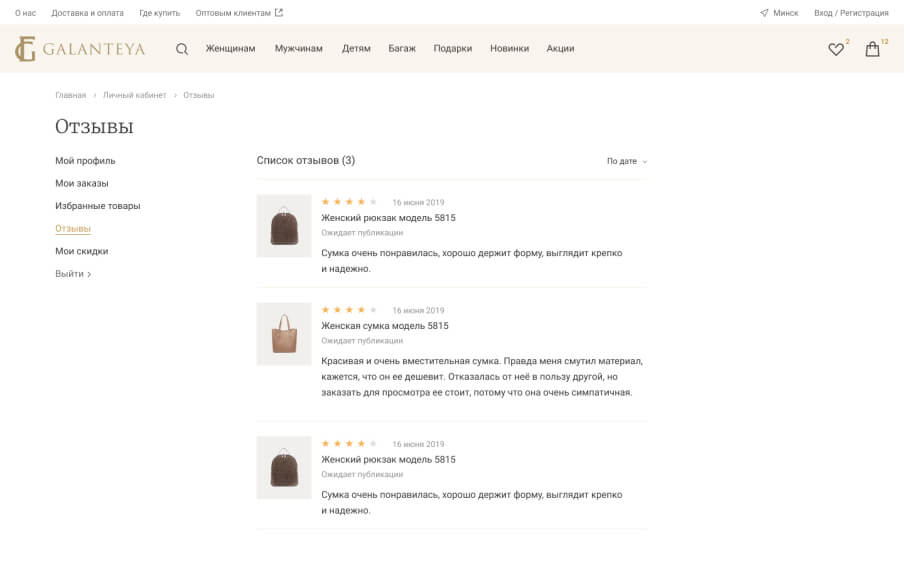This screenshot has width=904, height=580.
Task: Go to Личный кабинет in the breadcrumbs
Action: pyautogui.click(x=134, y=95)
